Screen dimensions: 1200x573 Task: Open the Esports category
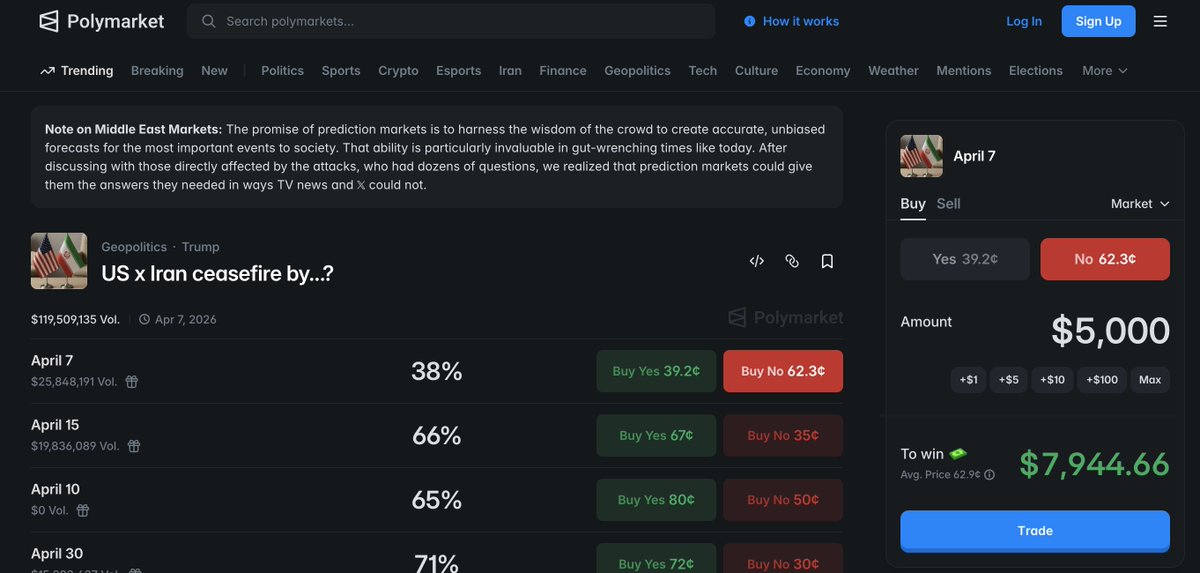pyautogui.click(x=458, y=71)
